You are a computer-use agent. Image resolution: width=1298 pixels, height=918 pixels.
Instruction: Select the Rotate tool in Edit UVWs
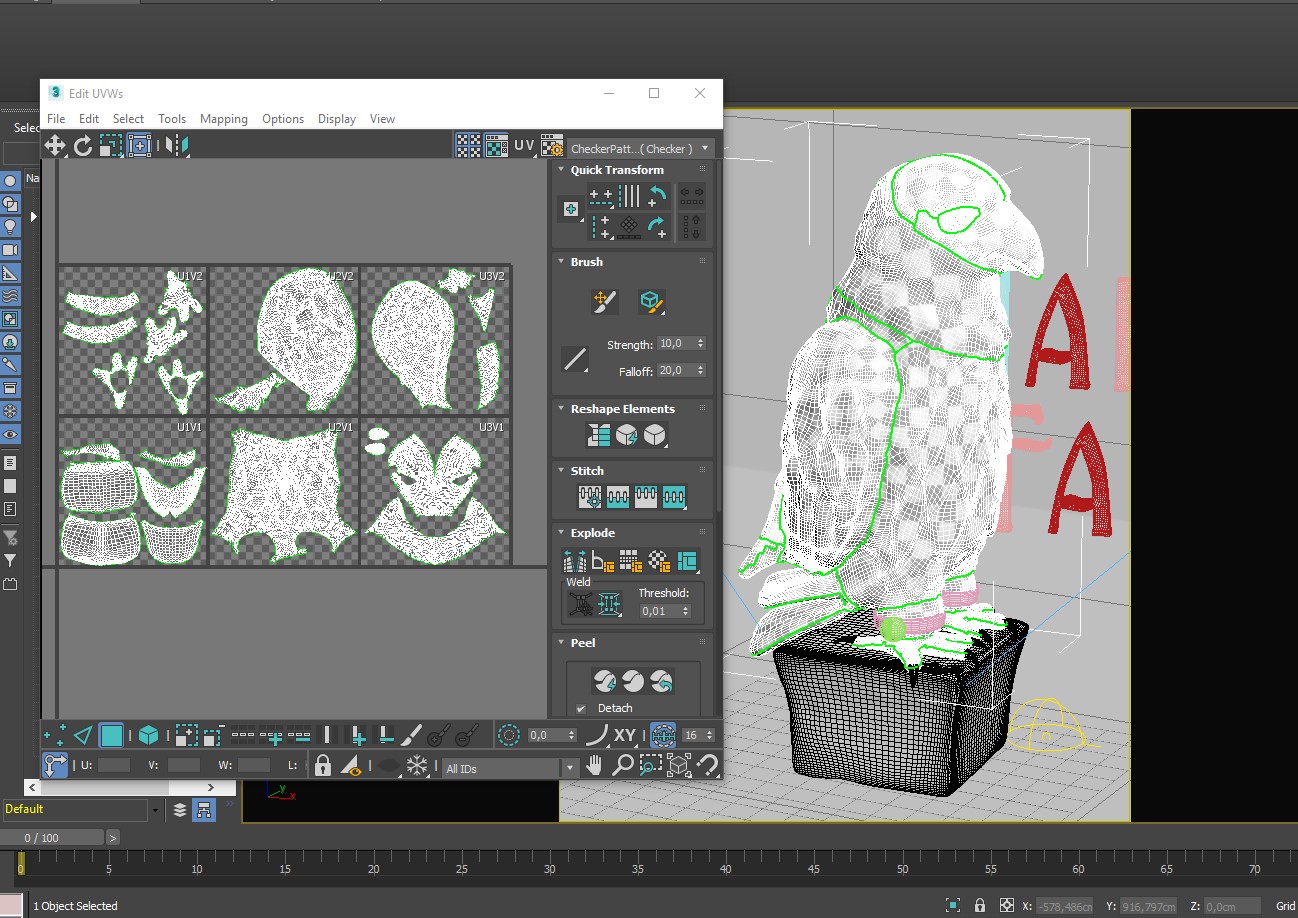coord(83,146)
